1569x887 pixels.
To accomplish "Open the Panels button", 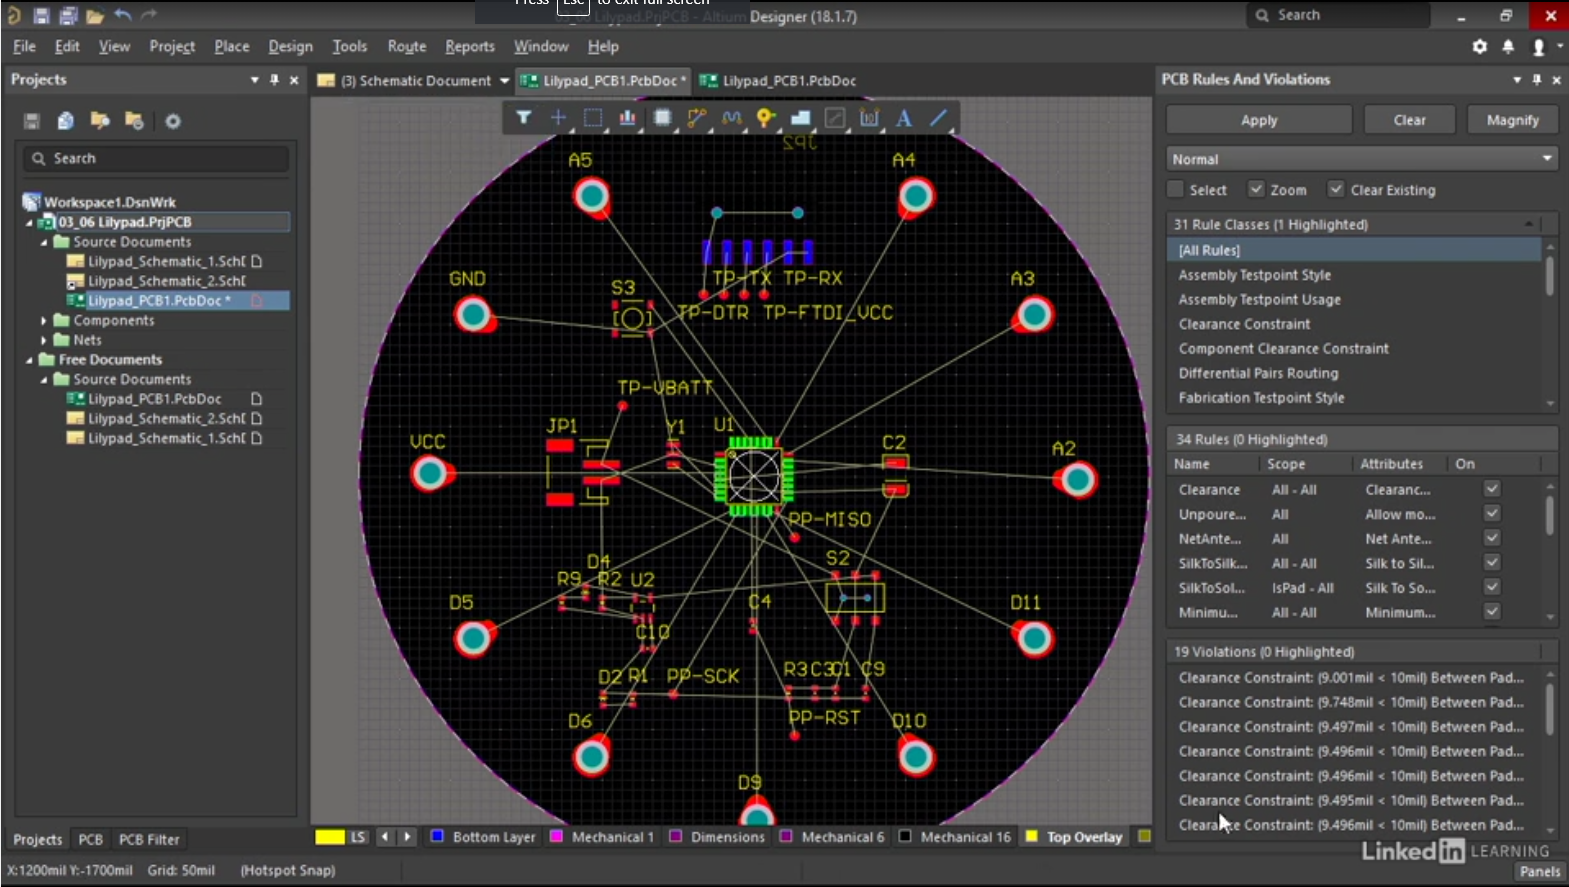I will click(x=1539, y=871).
